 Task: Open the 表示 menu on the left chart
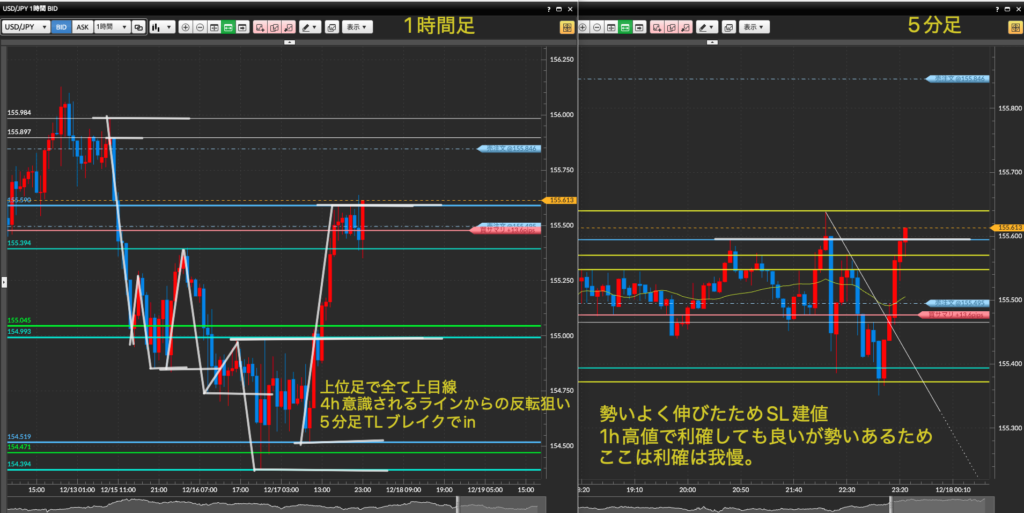(x=357, y=27)
